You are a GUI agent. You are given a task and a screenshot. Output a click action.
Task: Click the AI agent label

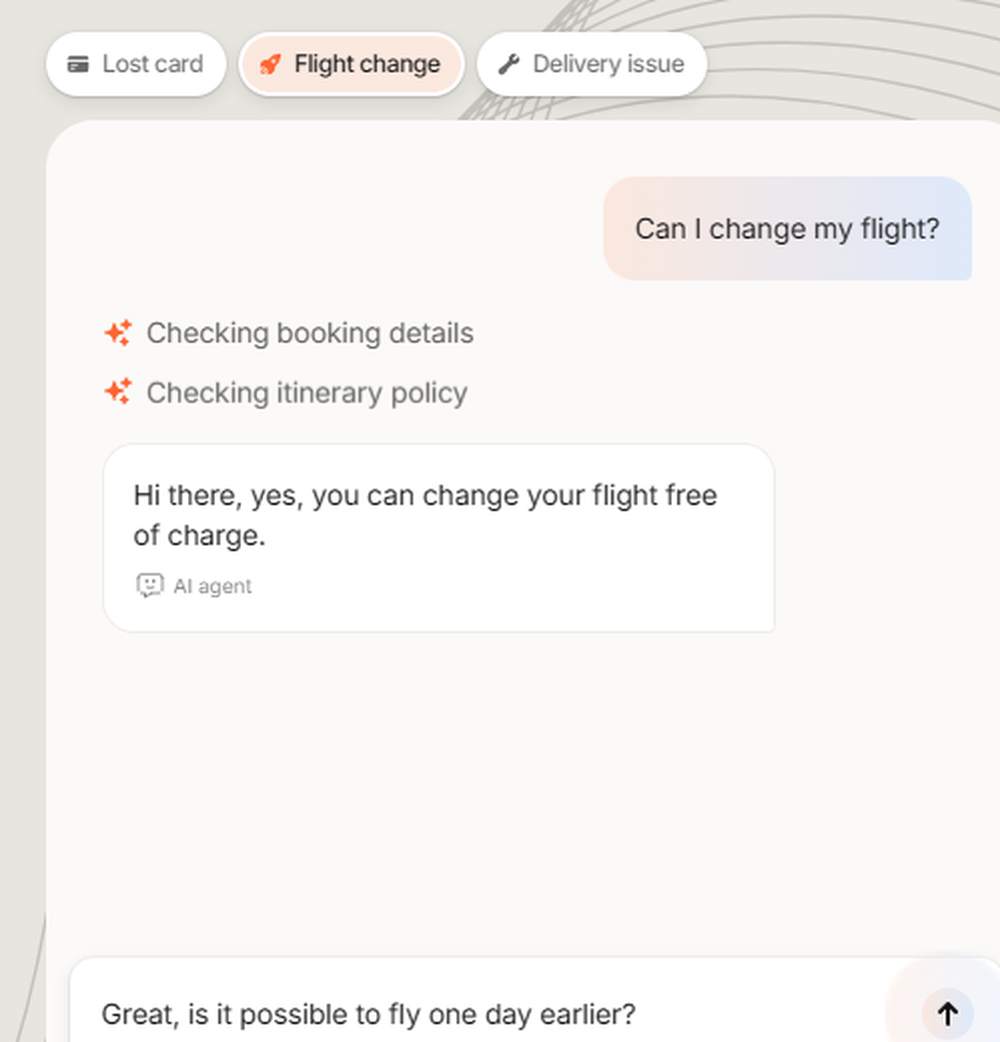(x=213, y=586)
